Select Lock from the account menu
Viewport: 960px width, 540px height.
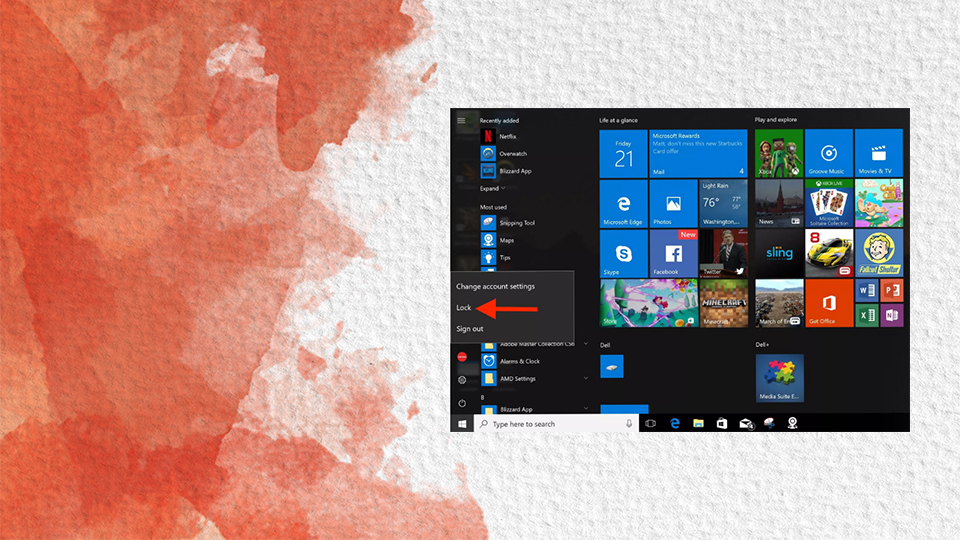[464, 308]
